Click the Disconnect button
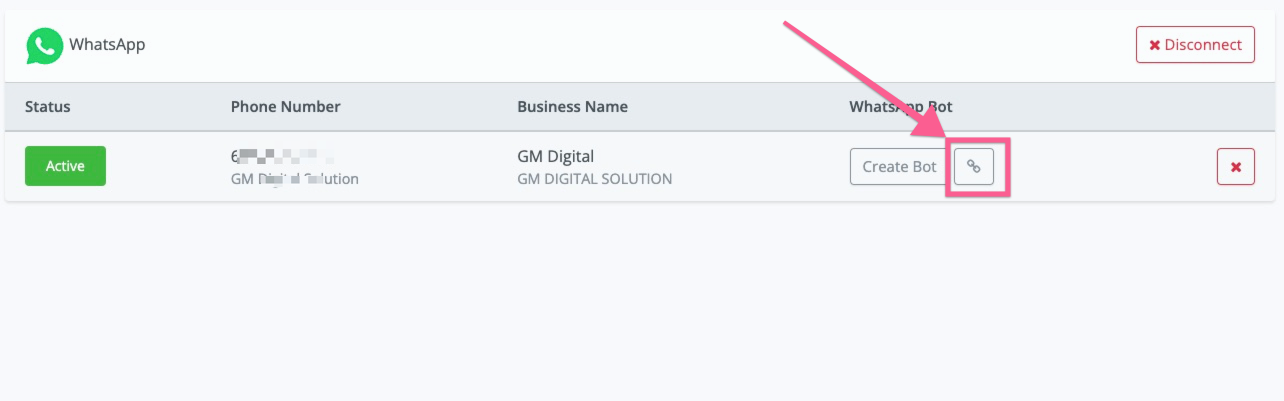 [1195, 45]
